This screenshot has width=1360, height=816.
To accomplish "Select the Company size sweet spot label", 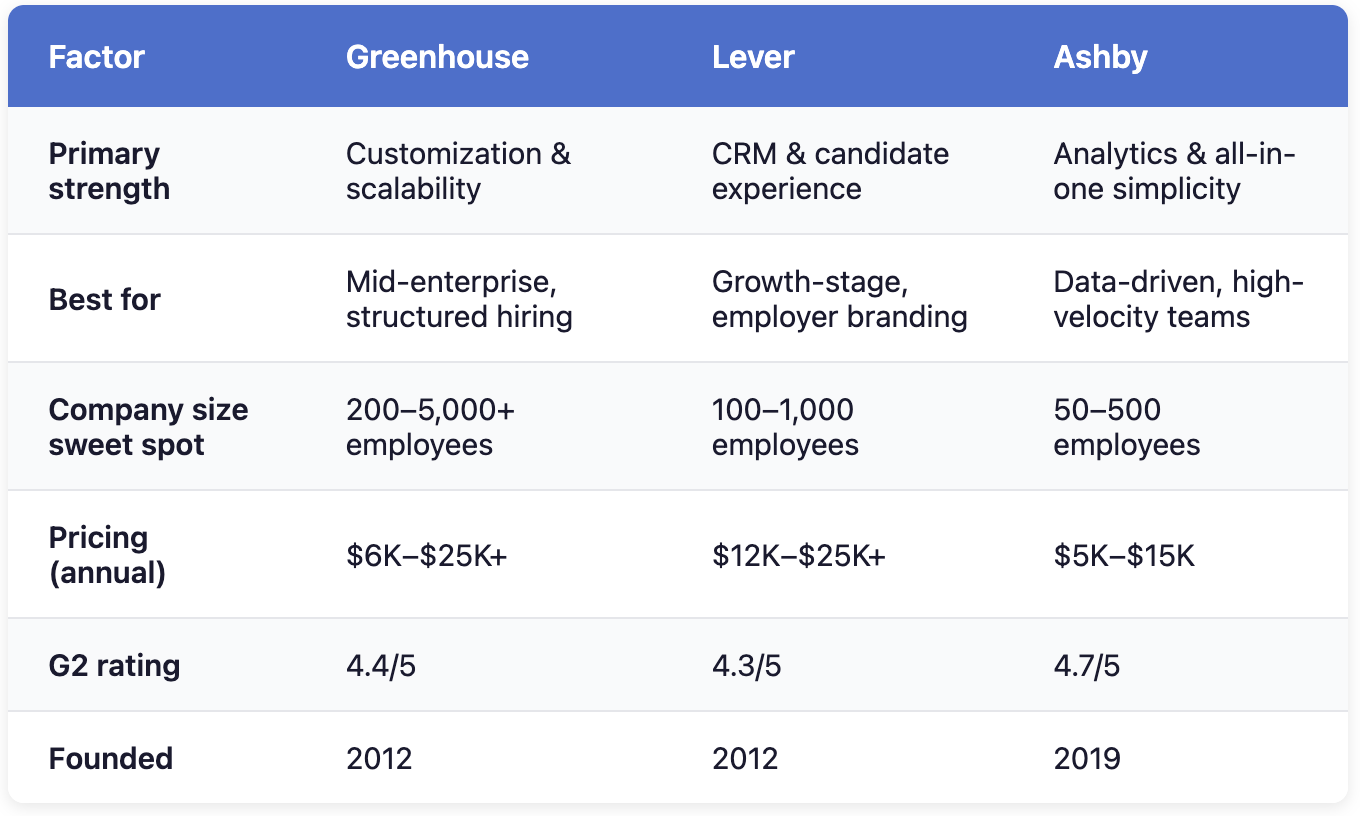I will 148,427.
